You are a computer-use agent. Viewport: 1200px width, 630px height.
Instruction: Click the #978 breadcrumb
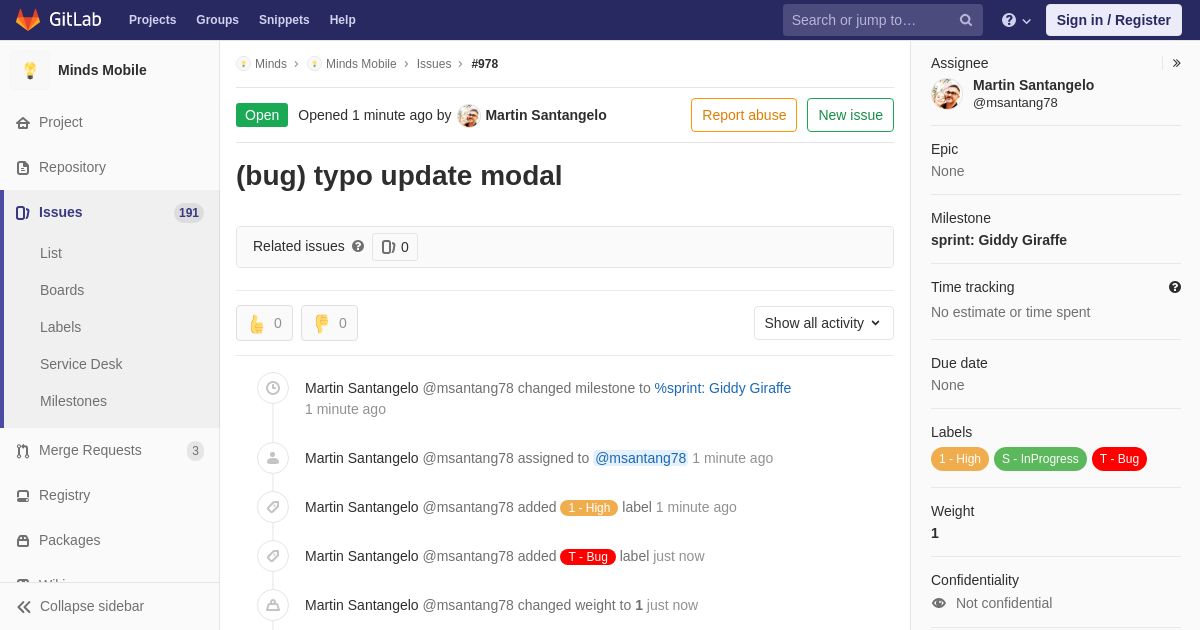(x=485, y=64)
